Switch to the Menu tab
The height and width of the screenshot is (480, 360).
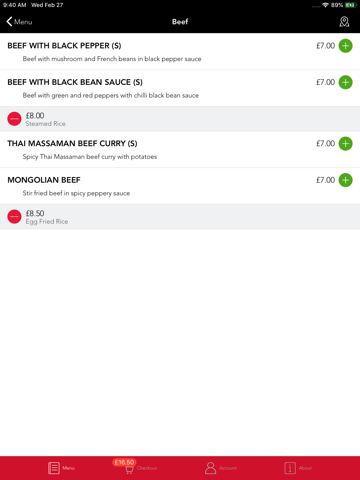click(x=61, y=468)
